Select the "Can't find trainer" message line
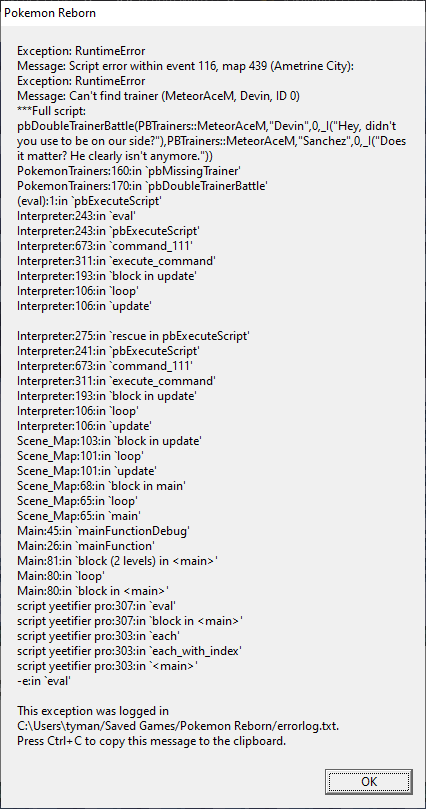 click(158, 96)
